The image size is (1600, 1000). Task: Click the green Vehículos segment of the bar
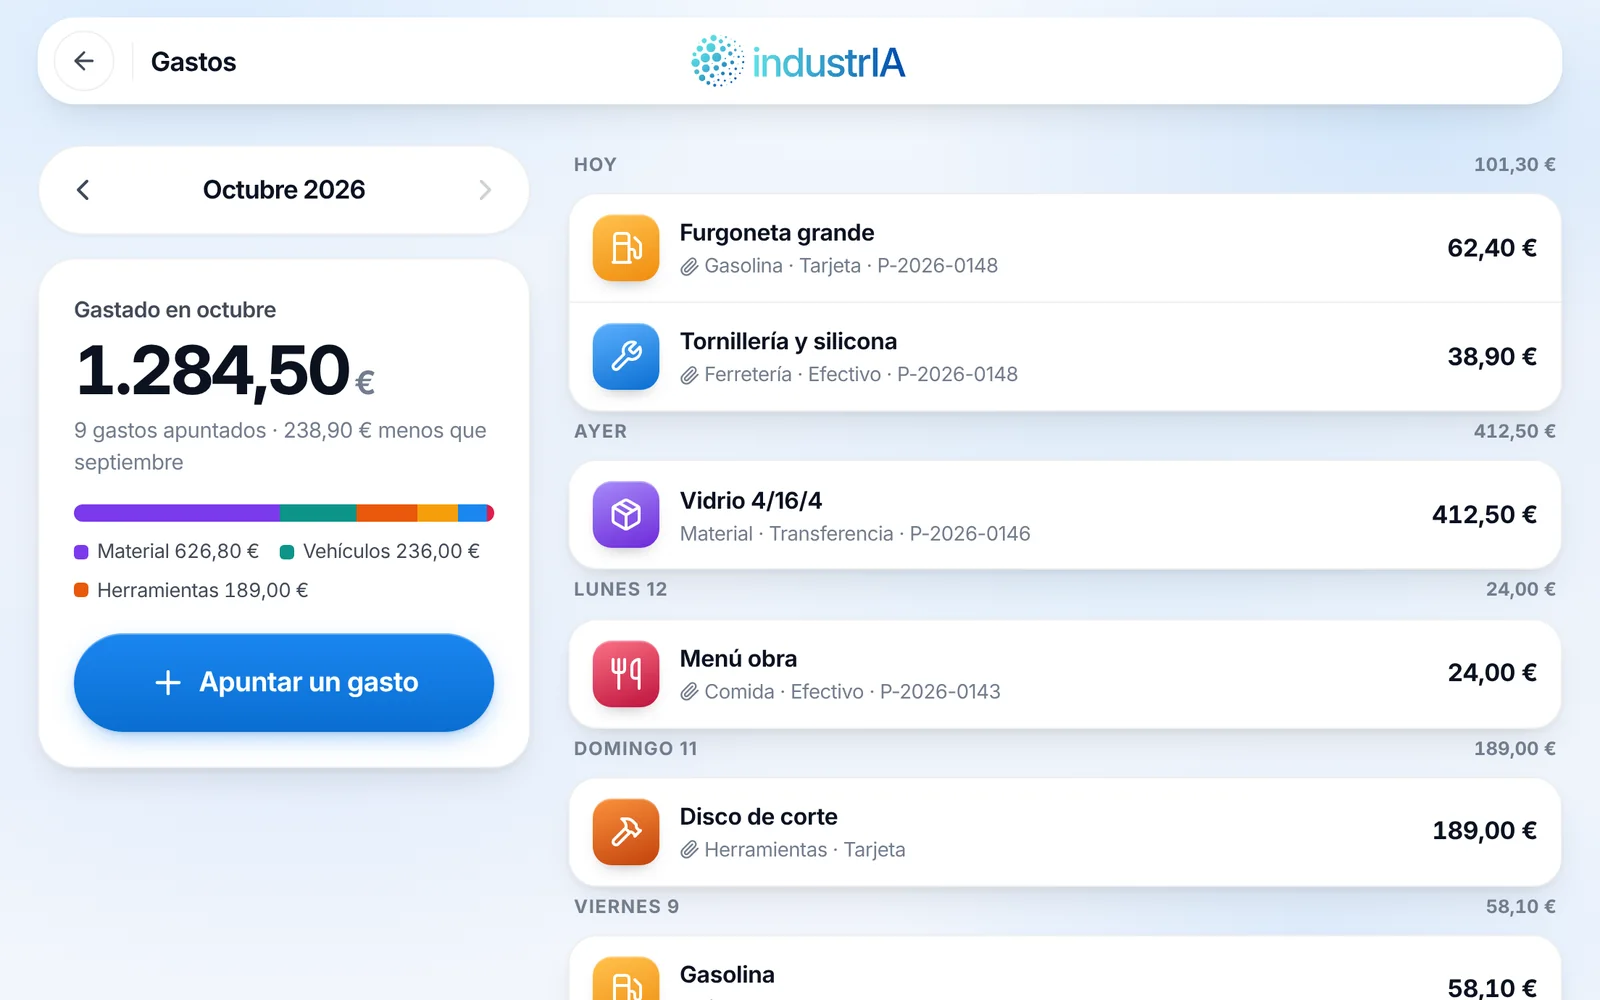(318, 513)
